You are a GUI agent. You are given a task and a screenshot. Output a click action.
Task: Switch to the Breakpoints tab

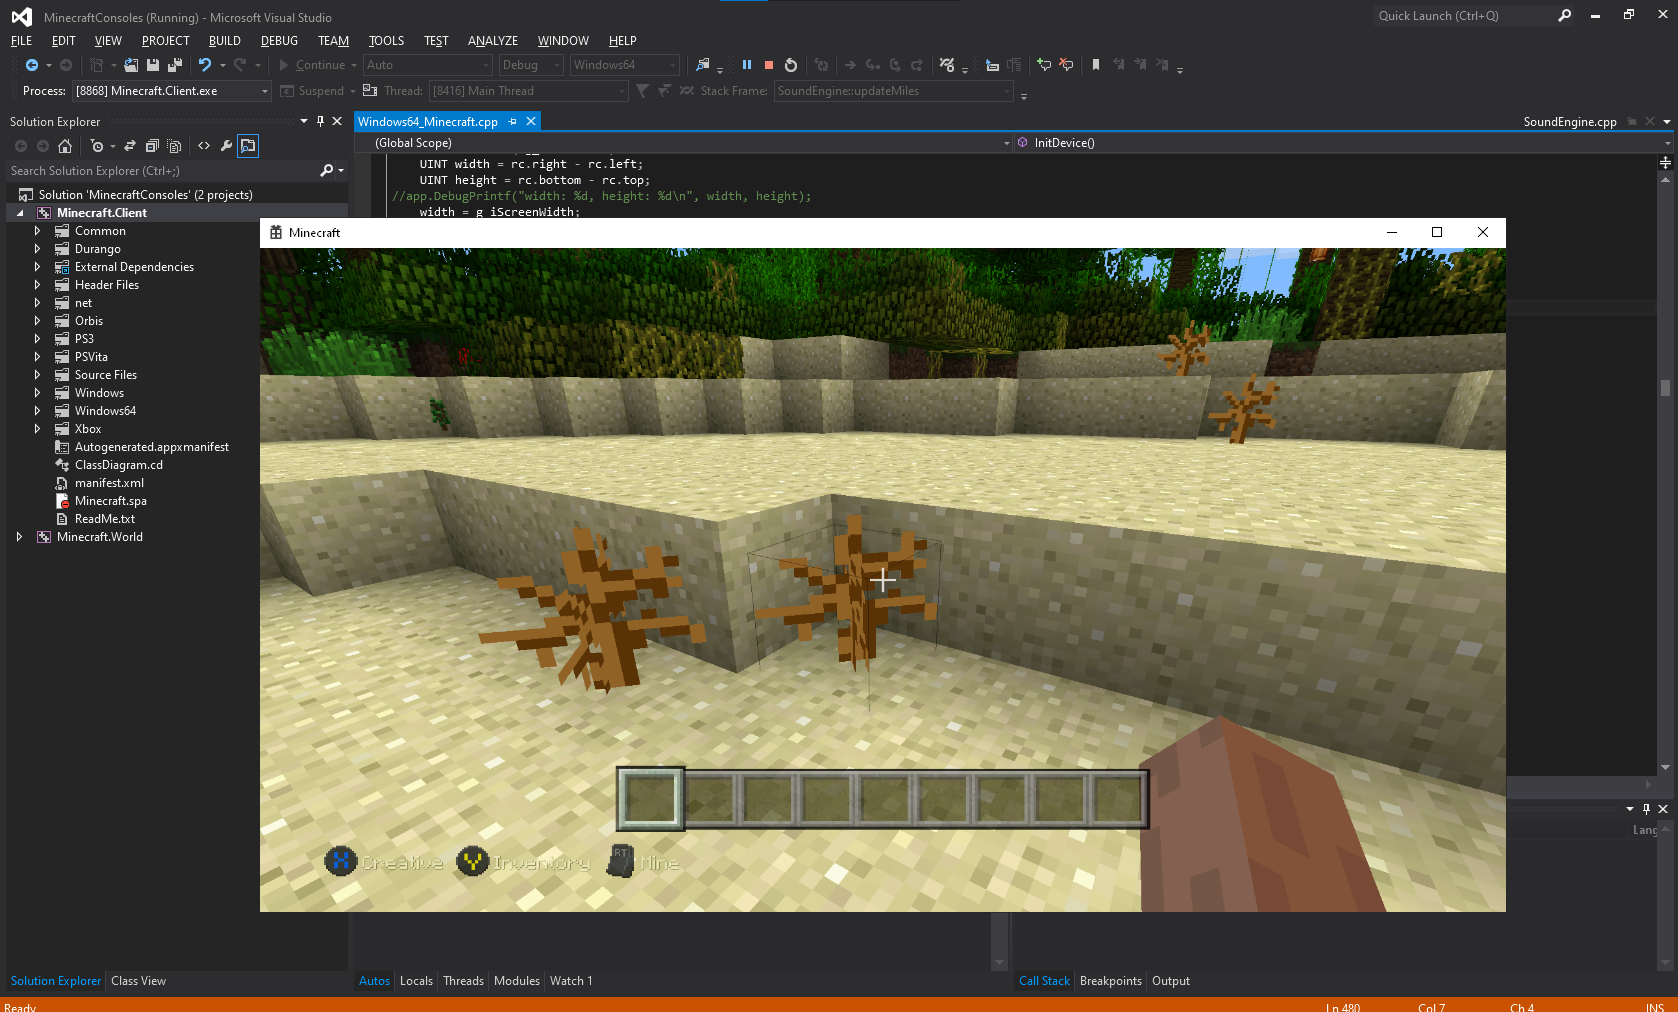(x=1111, y=981)
